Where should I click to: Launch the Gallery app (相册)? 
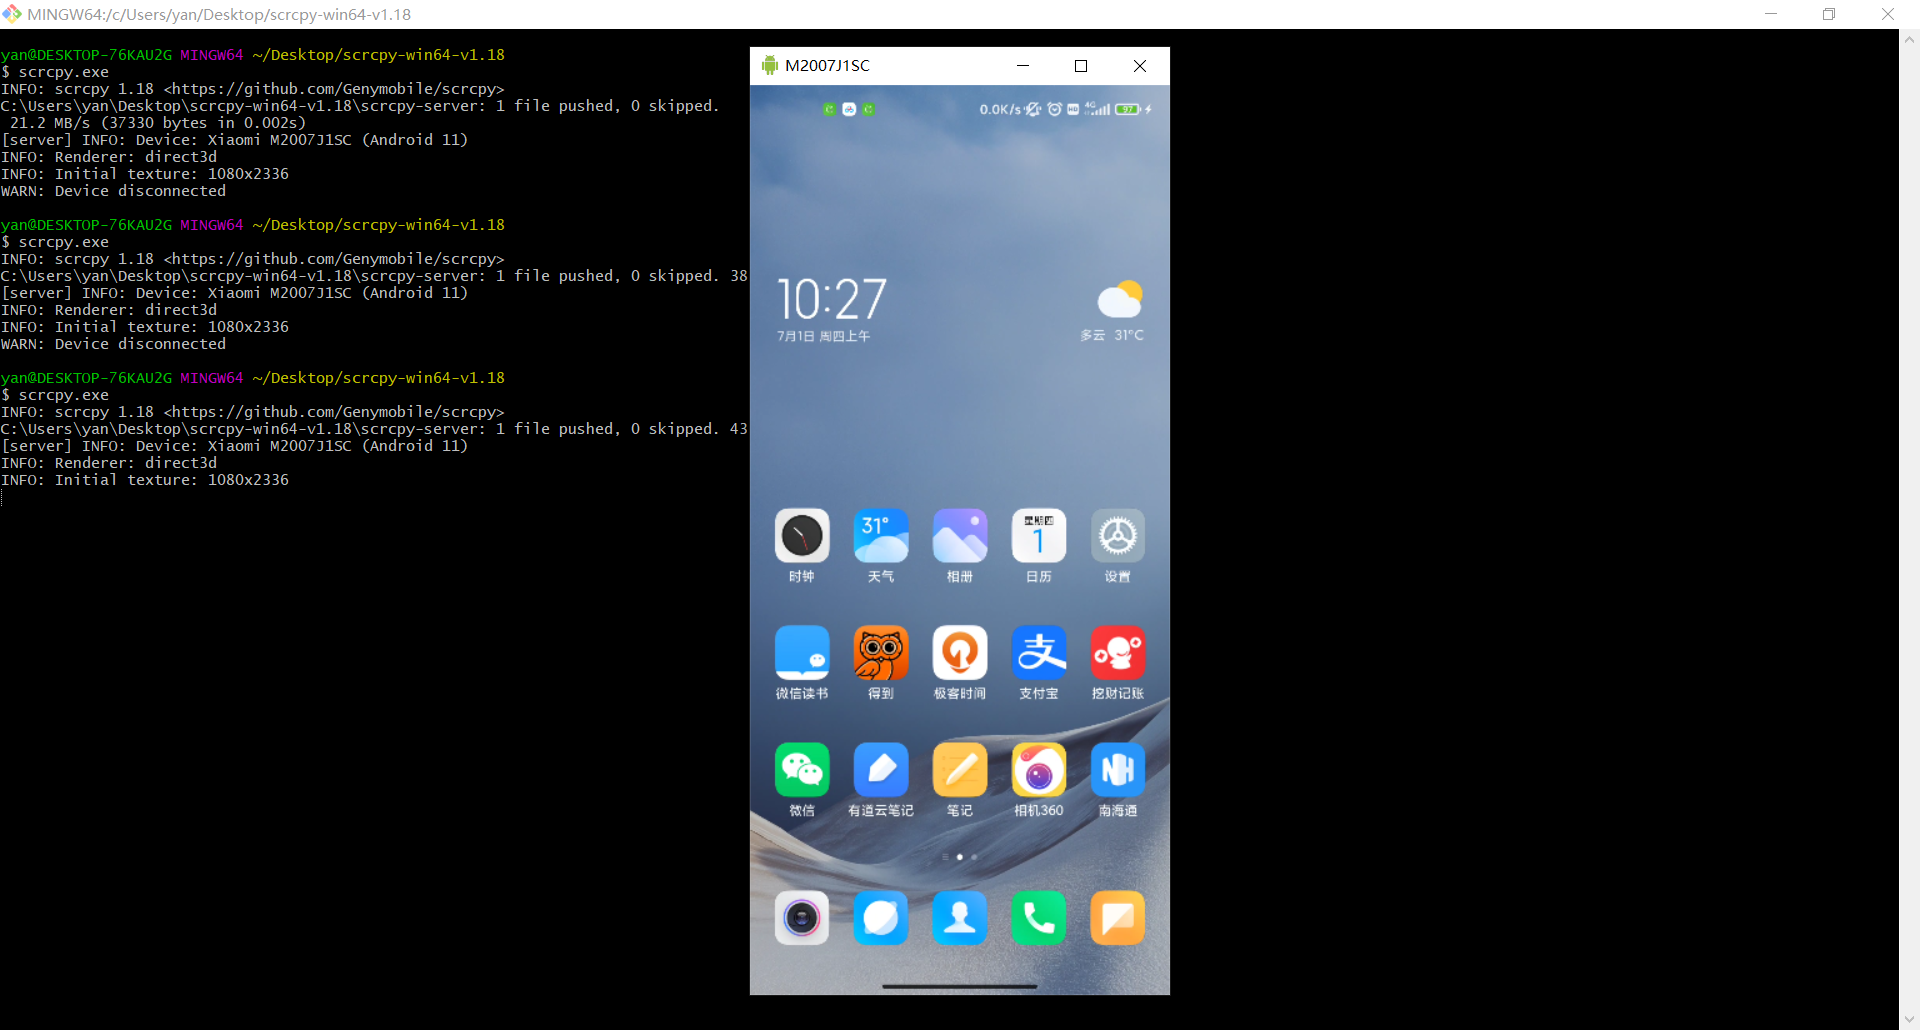(959, 537)
